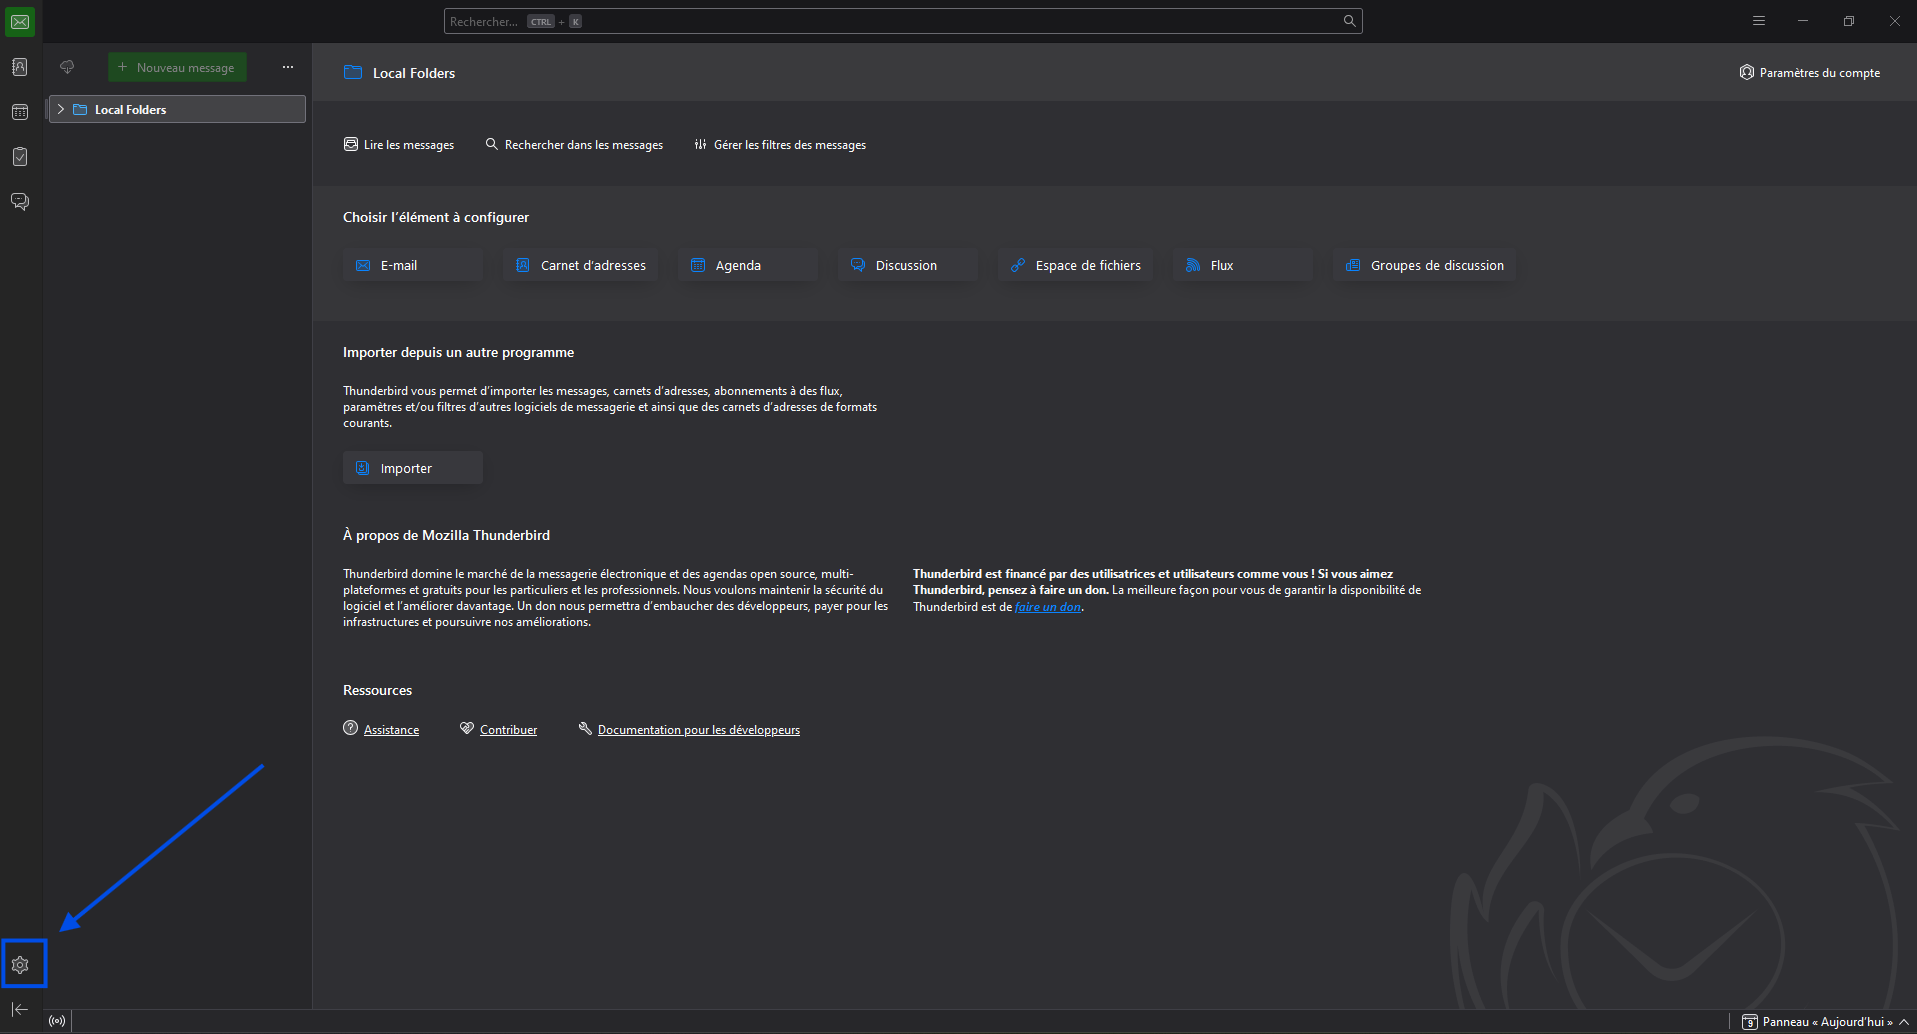Collapse the spaces toolbar
Image resolution: width=1917 pixels, height=1034 pixels.
20,1009
